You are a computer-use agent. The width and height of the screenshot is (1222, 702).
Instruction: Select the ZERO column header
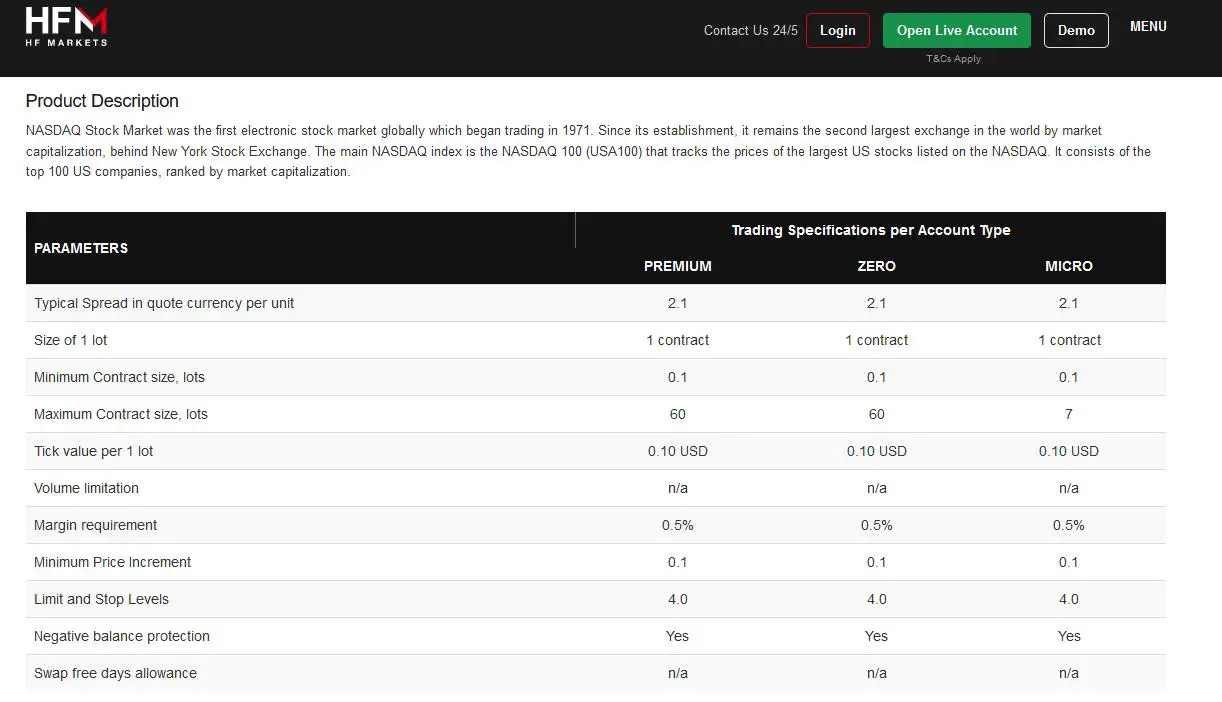pos(877,266)
